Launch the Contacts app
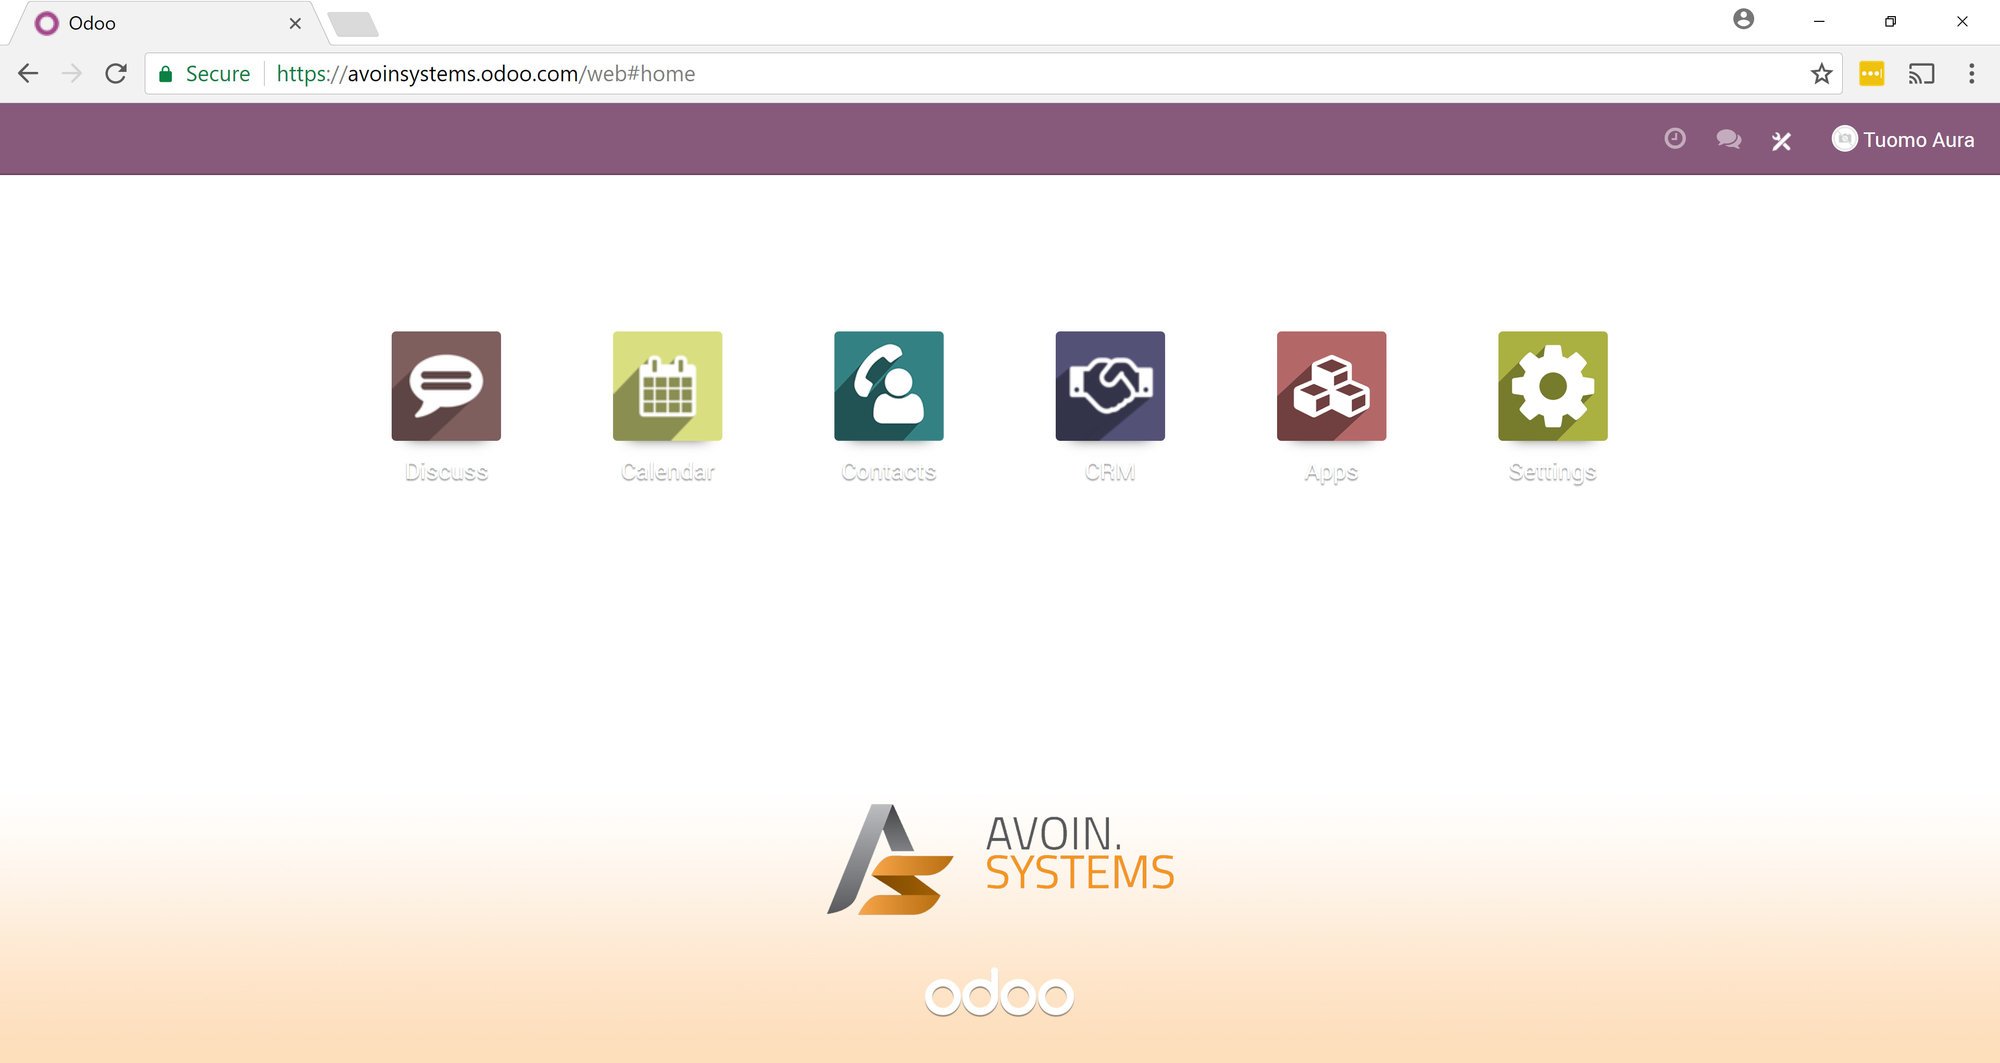2000x1063 pixels. tap(888, 386)
